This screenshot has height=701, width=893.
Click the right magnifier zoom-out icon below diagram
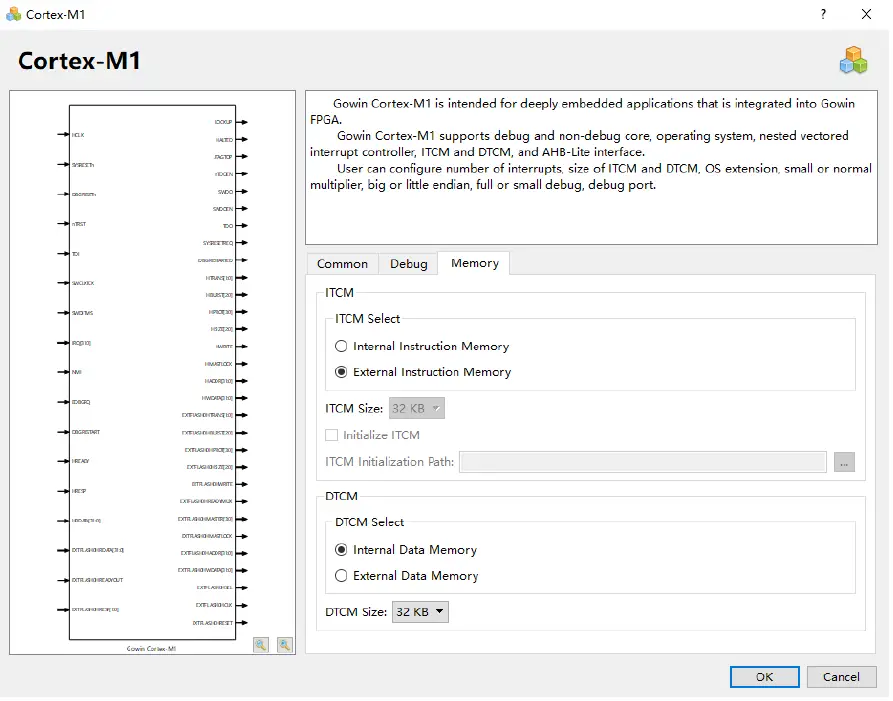pyautogui.click(x=284, y=645)
